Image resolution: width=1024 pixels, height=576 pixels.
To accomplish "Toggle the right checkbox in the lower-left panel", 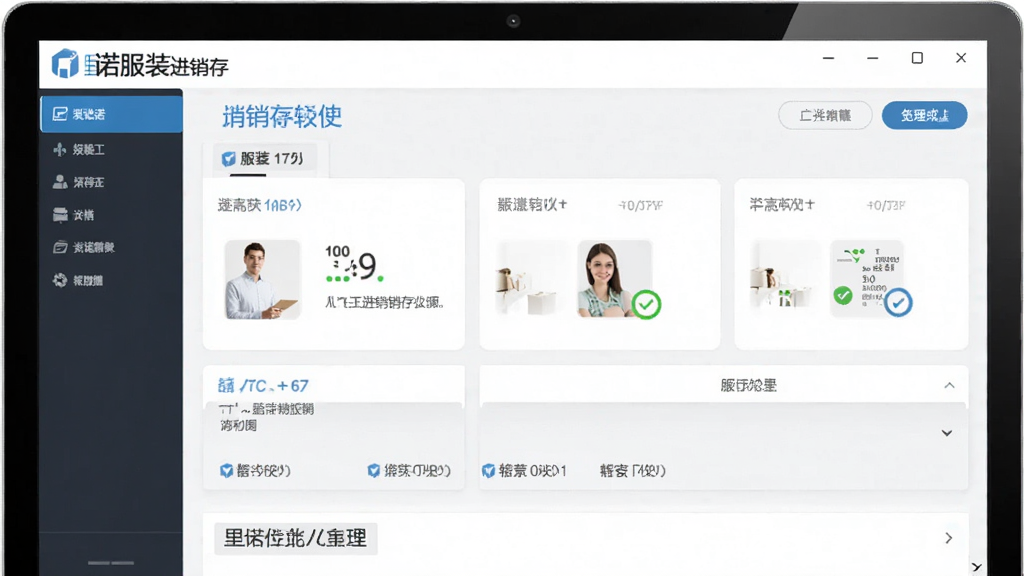I will tap(374, 471).
